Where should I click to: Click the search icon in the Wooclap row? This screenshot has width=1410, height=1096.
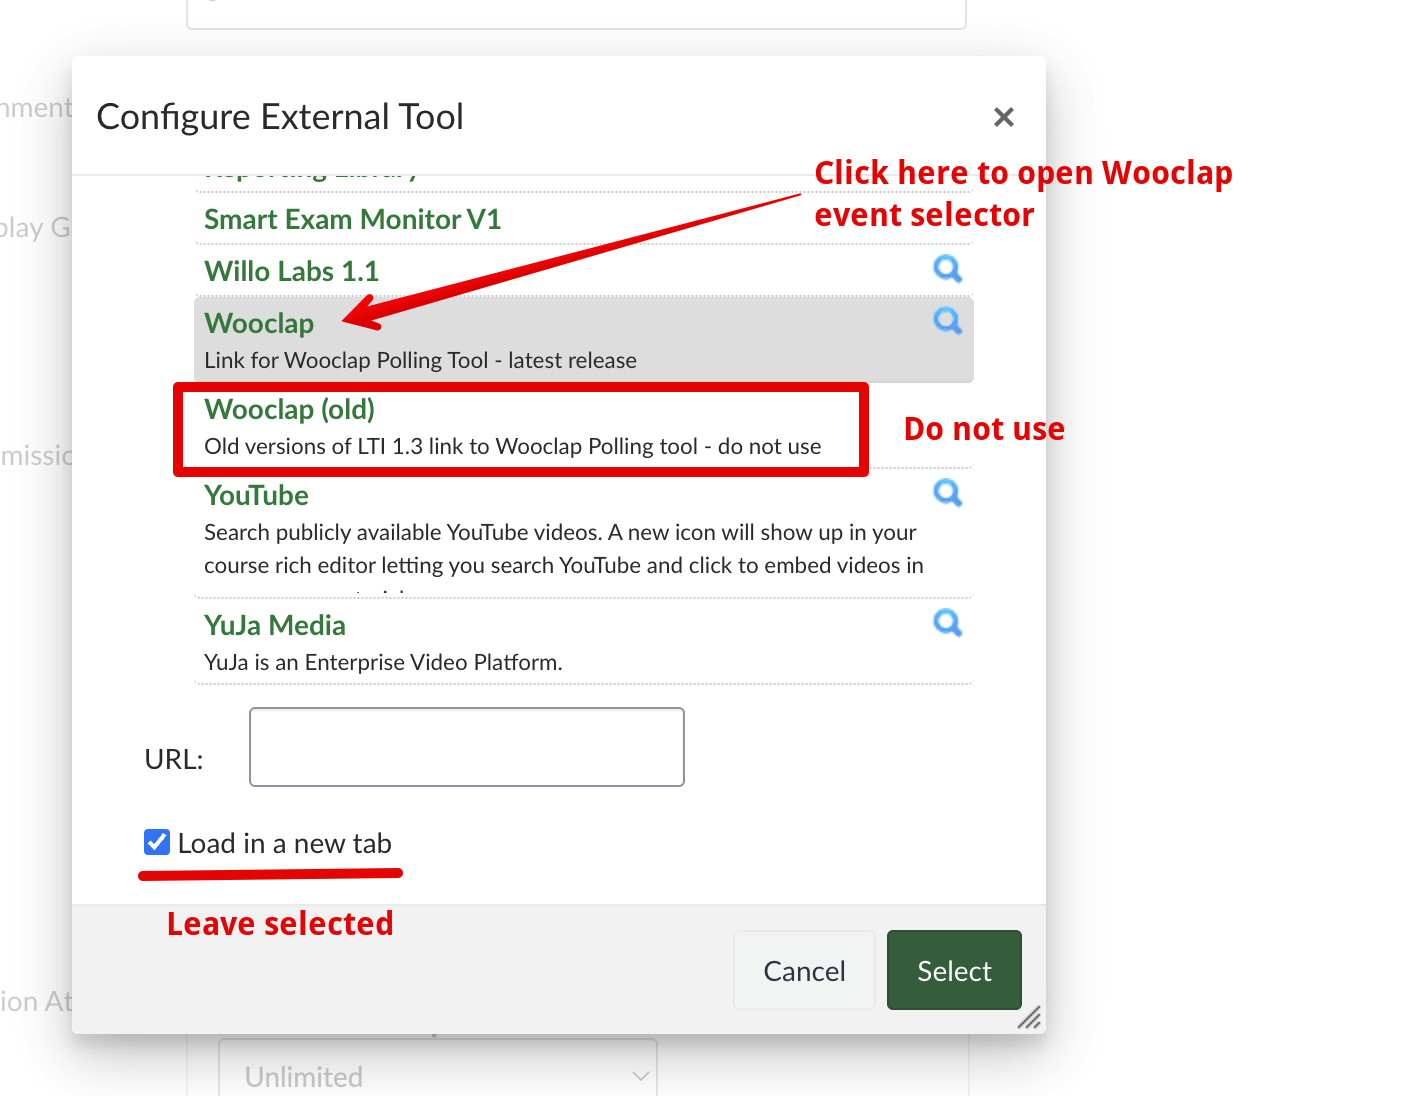point(947,321)
